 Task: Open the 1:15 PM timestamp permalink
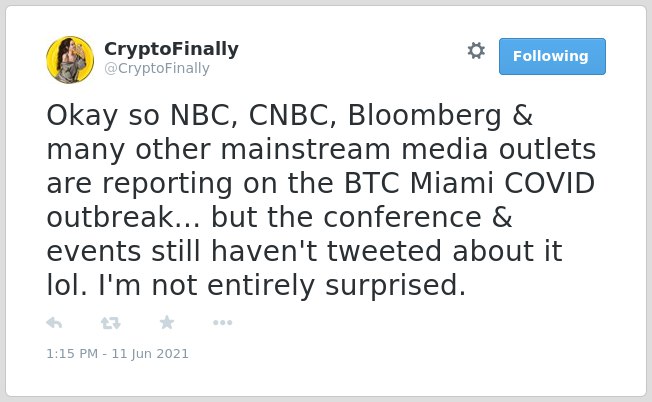[72, 354]
